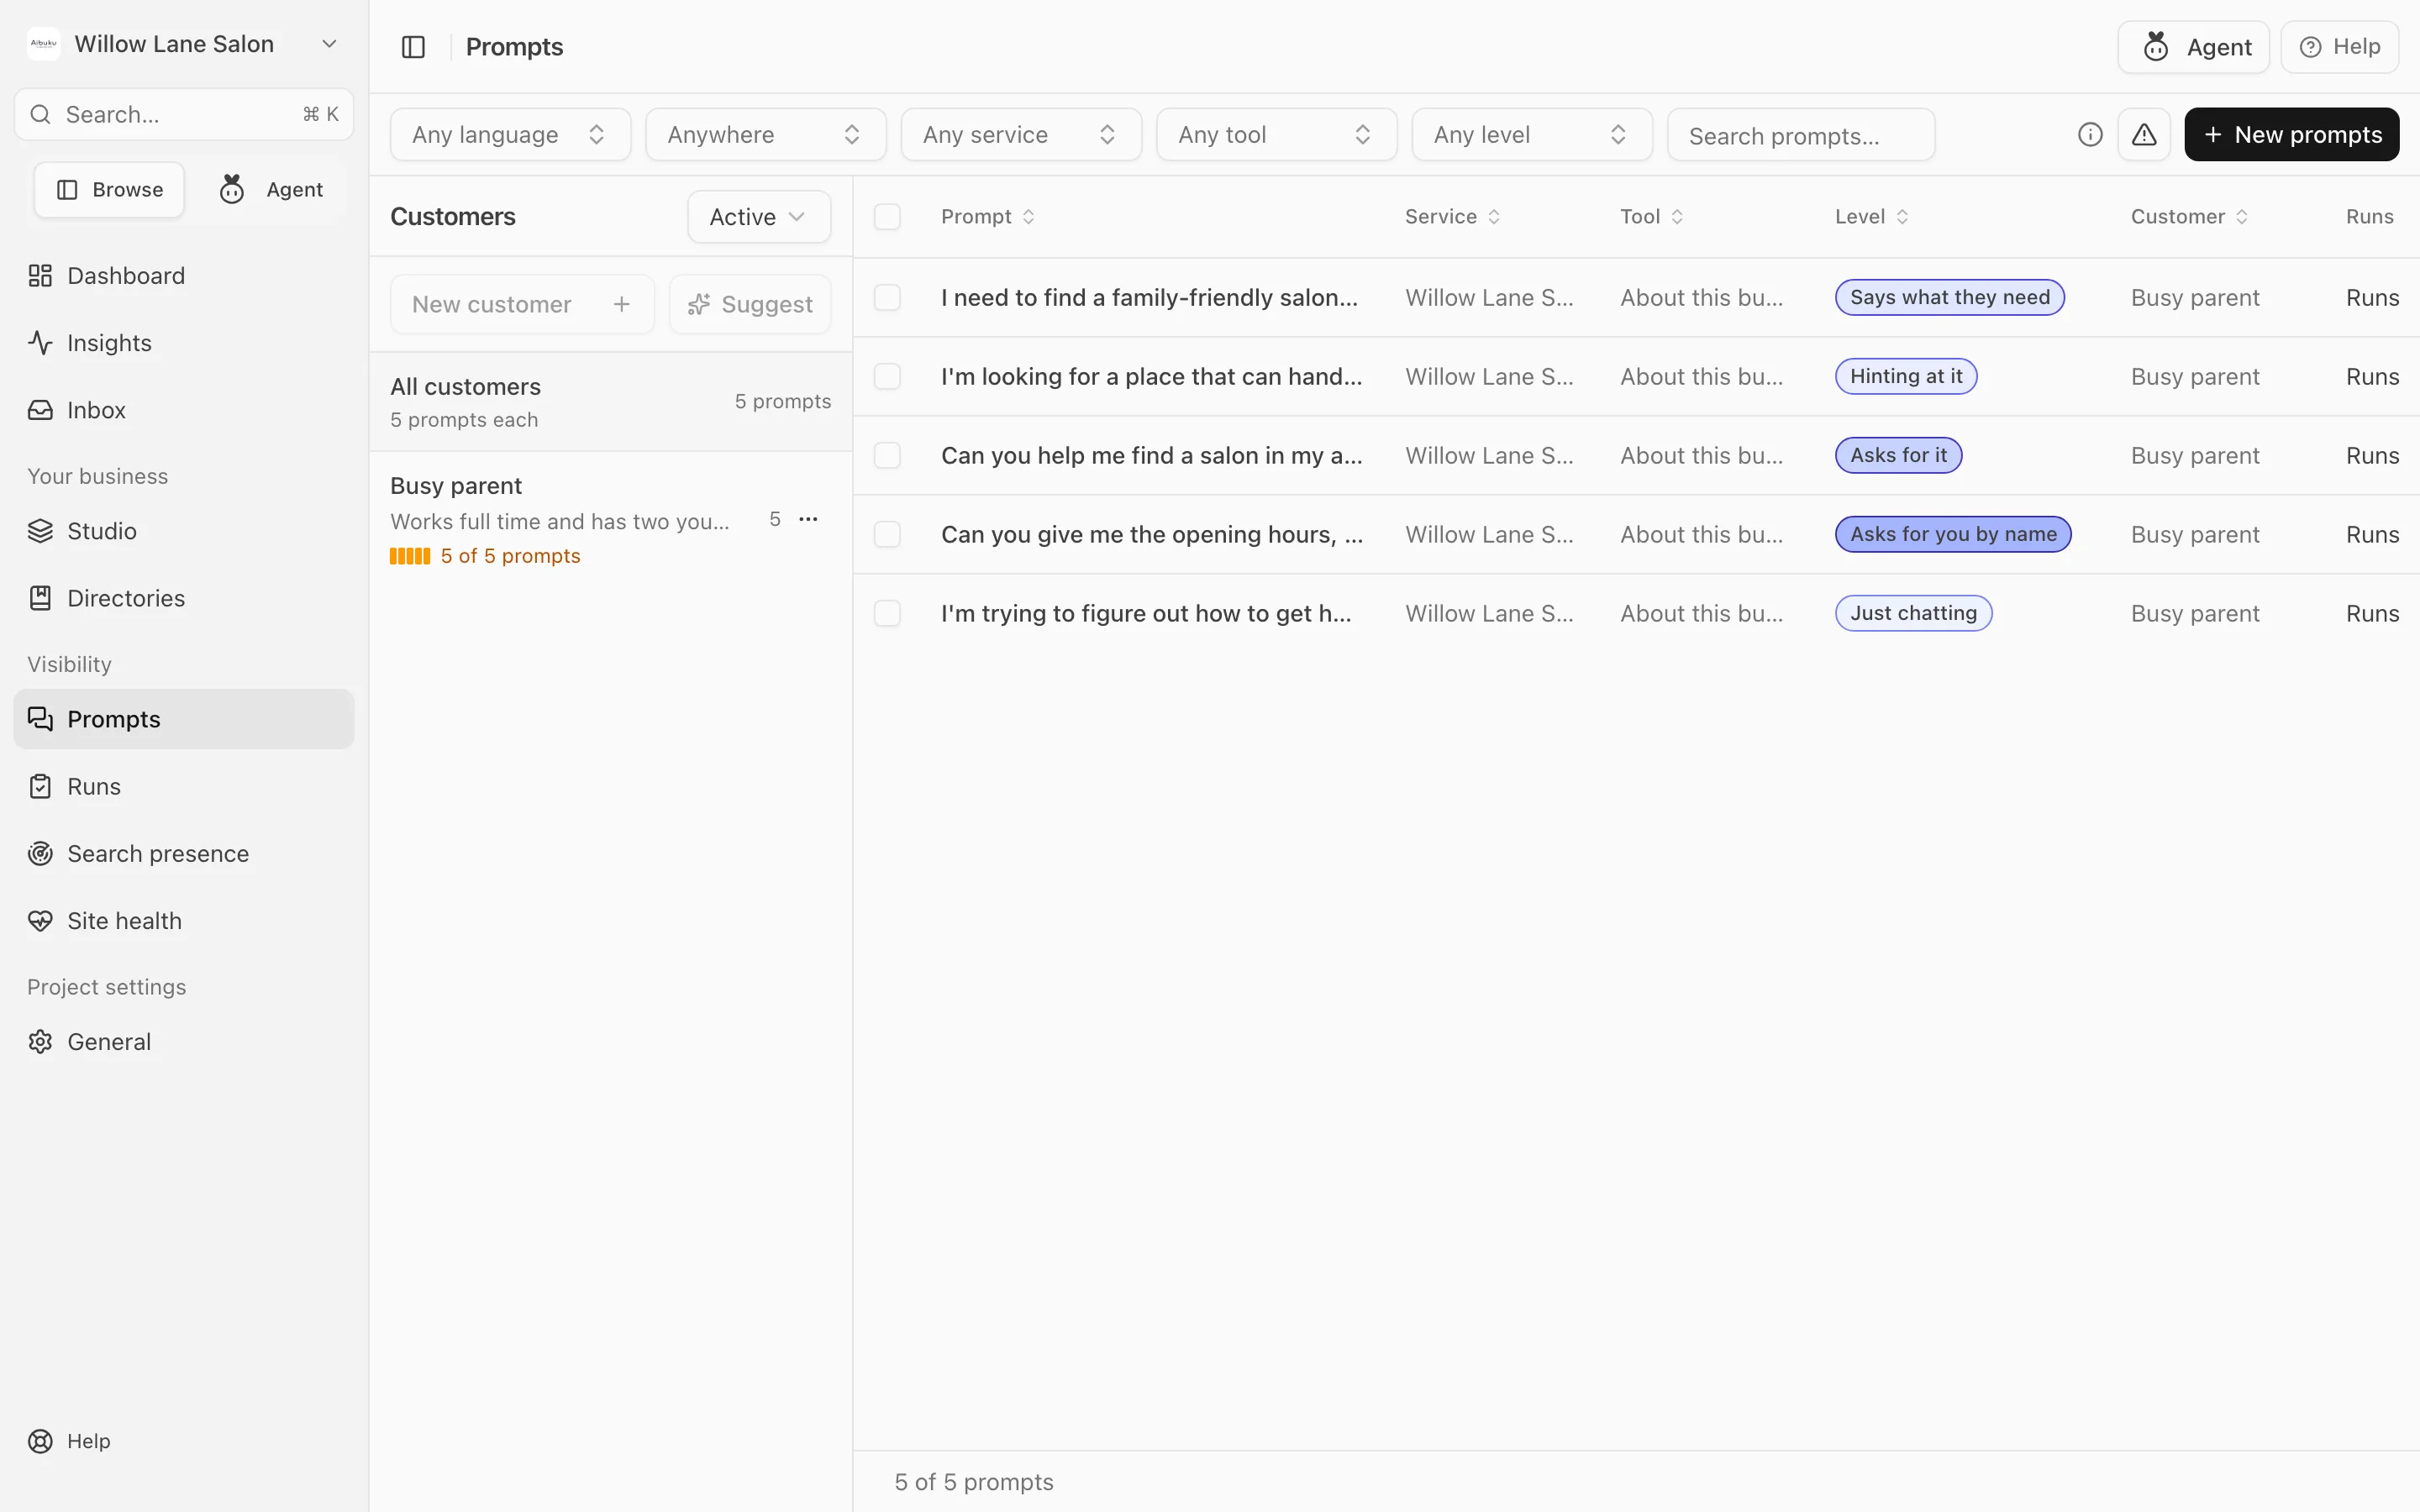Open Directories in the sidebar
This screenshot has width=2420, height=1512.
184,598
